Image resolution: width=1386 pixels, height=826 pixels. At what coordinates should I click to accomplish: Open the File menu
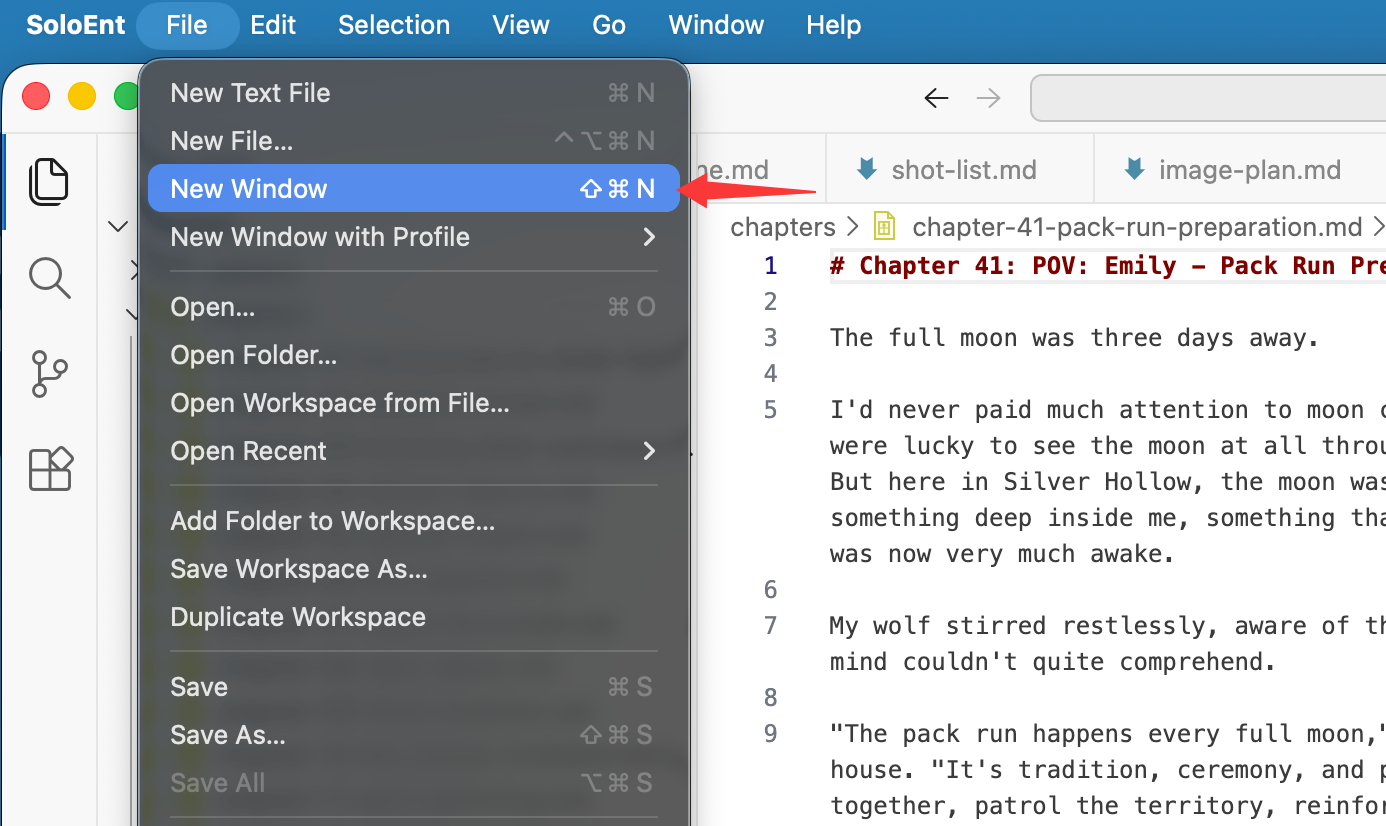tap(187, 25)
